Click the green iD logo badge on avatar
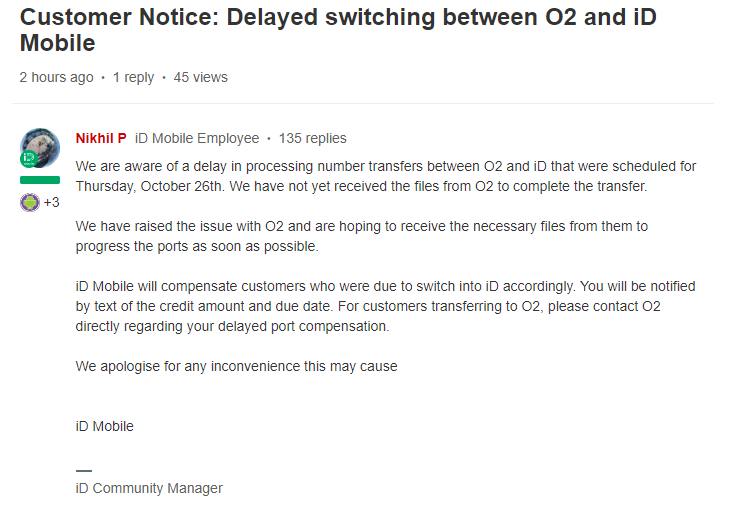Image resolution: width=730 pixels, height=509 pixels. point(29,159)
